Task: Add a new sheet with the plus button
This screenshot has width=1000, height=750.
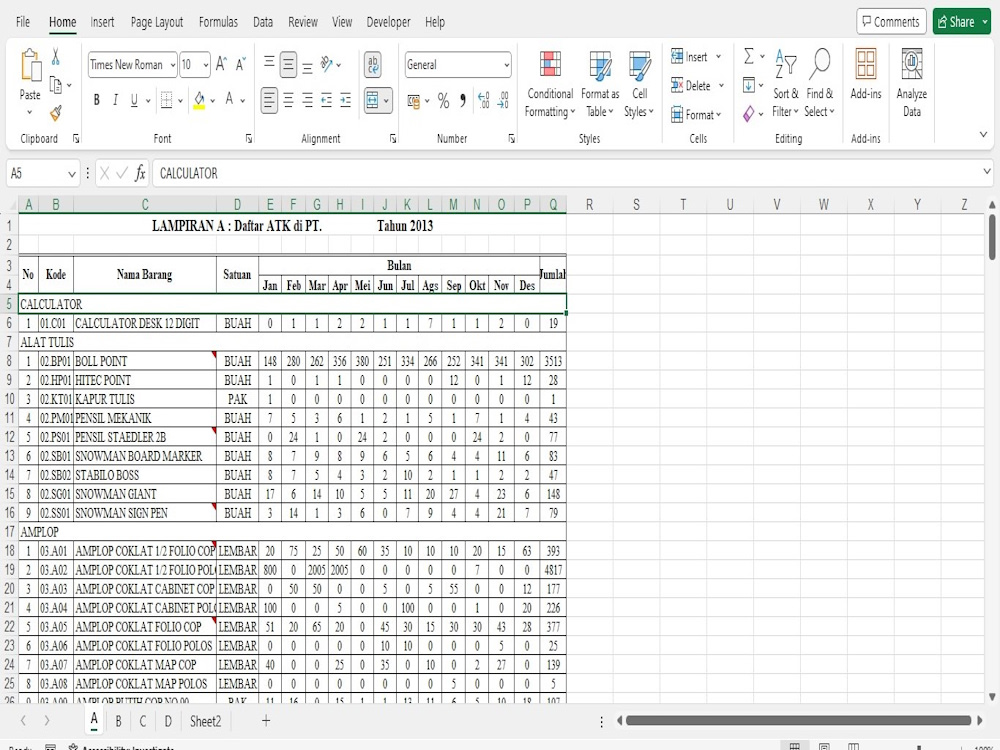Action: click(266, 721)
